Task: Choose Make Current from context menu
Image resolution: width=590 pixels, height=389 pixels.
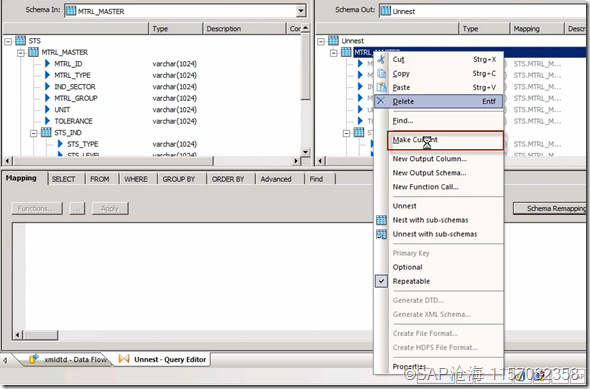Action: [446, 140]
